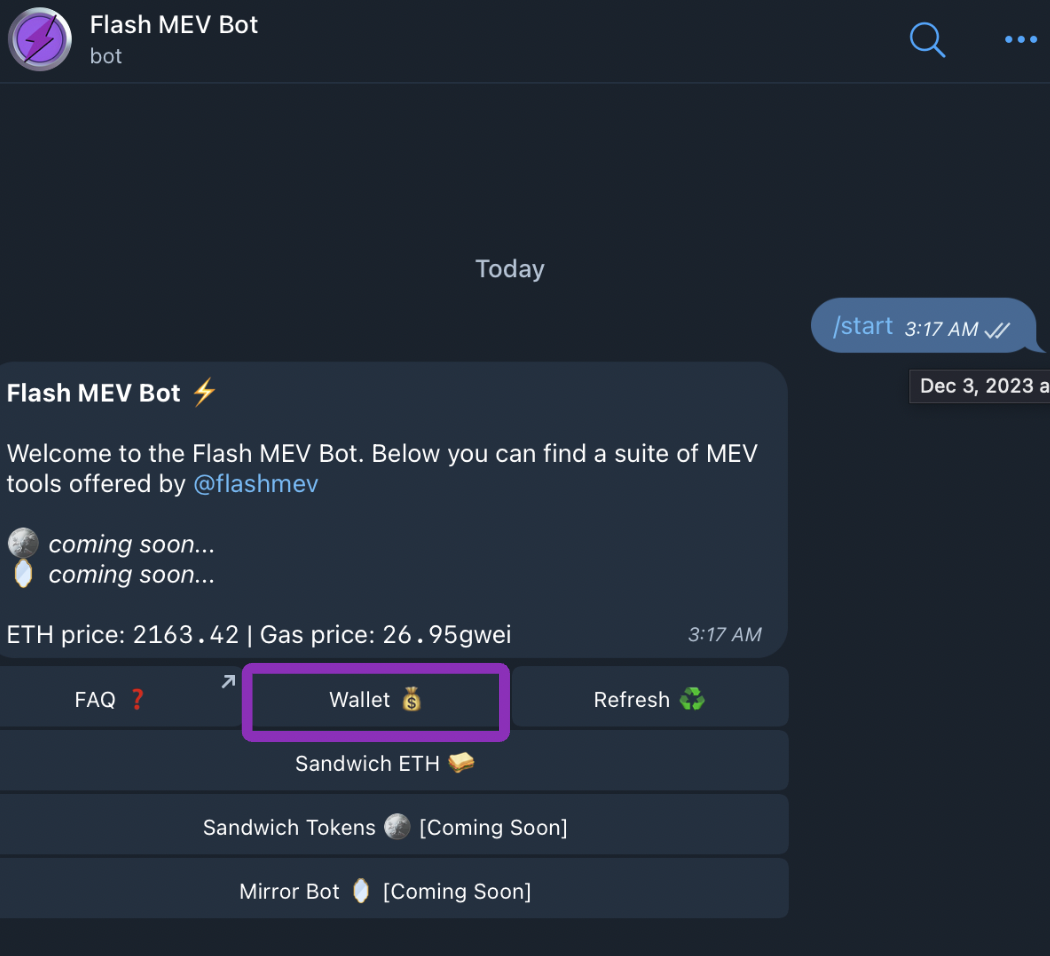Click the /start command message
Viewport: 1050px width, 956px height.
coord(863,326)
